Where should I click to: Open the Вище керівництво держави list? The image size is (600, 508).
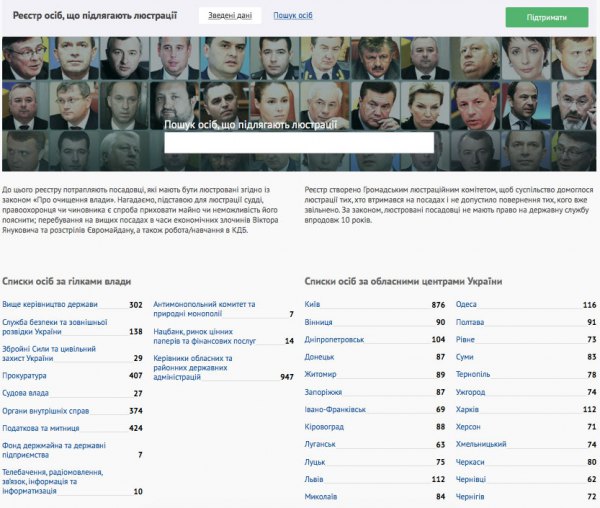tap(50, 304)
